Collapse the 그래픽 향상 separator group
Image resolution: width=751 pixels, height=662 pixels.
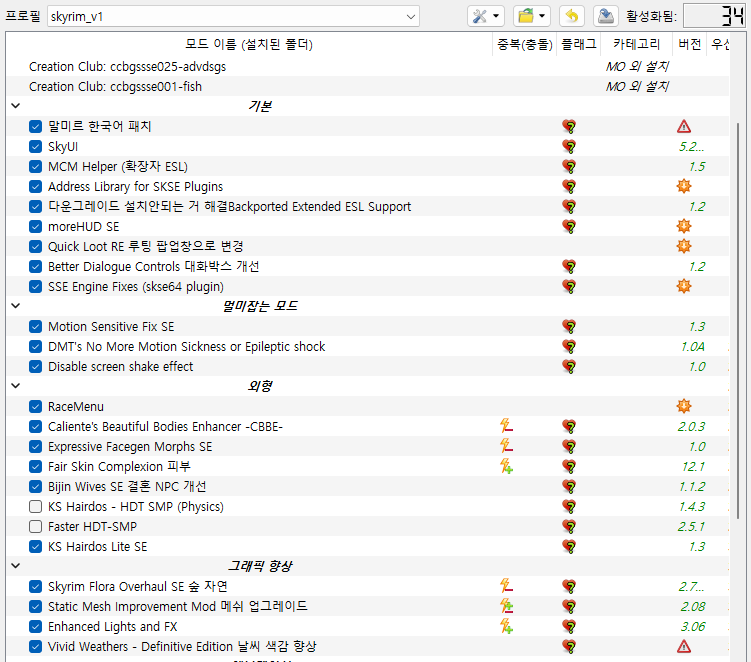(15, 566)
